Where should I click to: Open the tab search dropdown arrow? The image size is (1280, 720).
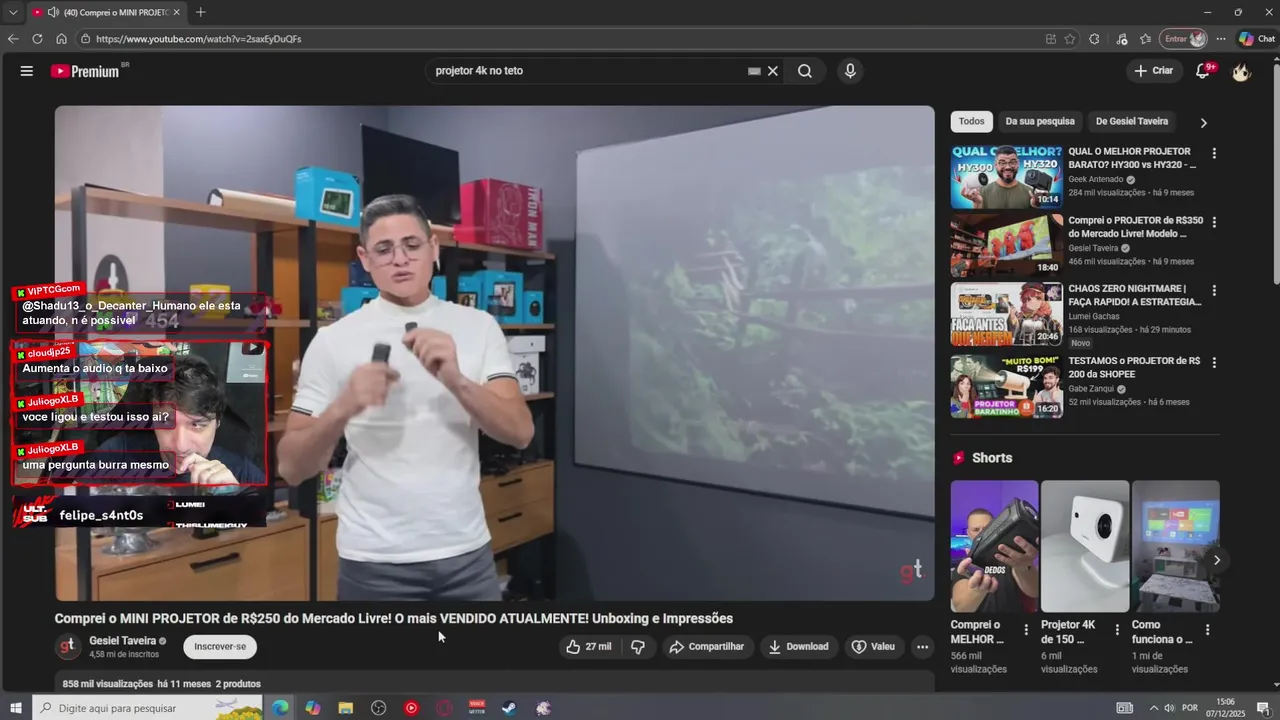[x=13, y=12]
